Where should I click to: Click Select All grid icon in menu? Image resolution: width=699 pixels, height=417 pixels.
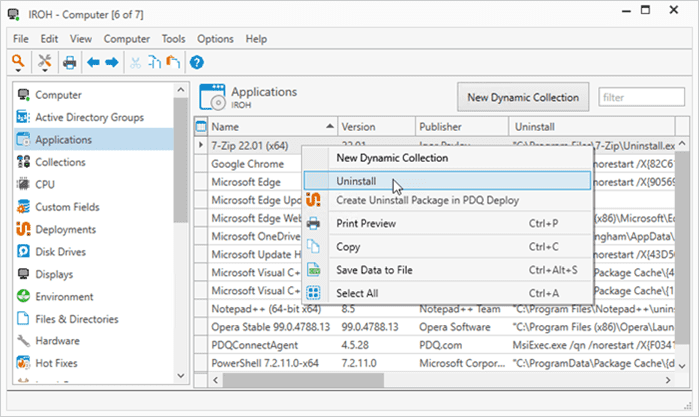click(314, 293)
